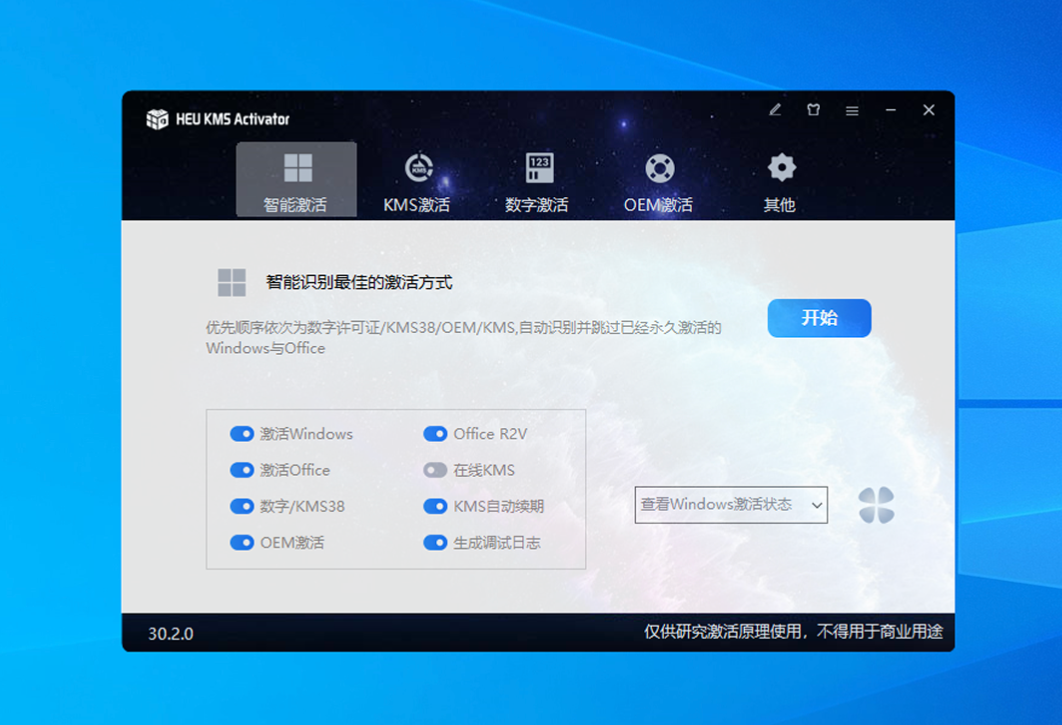Open the hamburger menu icon

(x=852, y=110)
